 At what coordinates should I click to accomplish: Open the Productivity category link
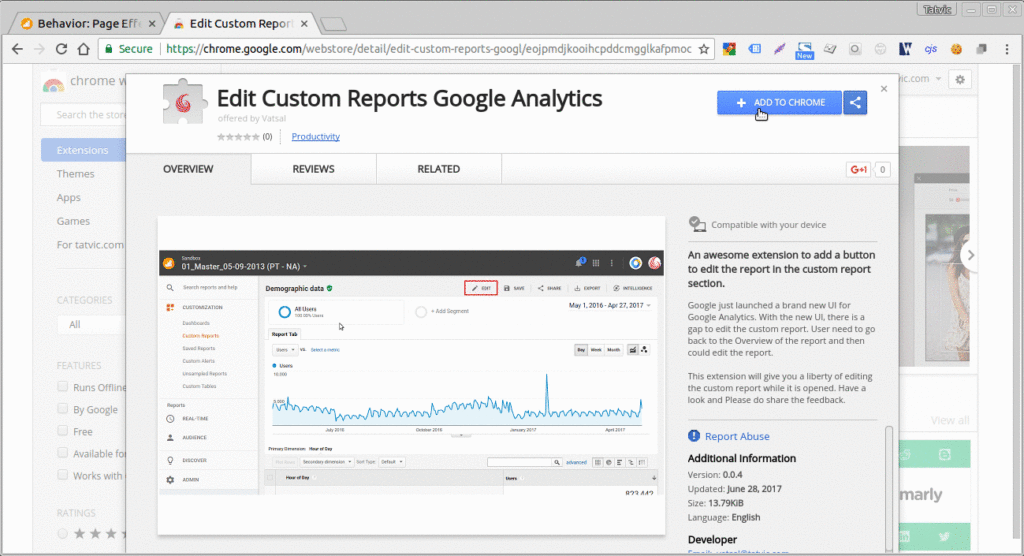click(x=315, y=137)
